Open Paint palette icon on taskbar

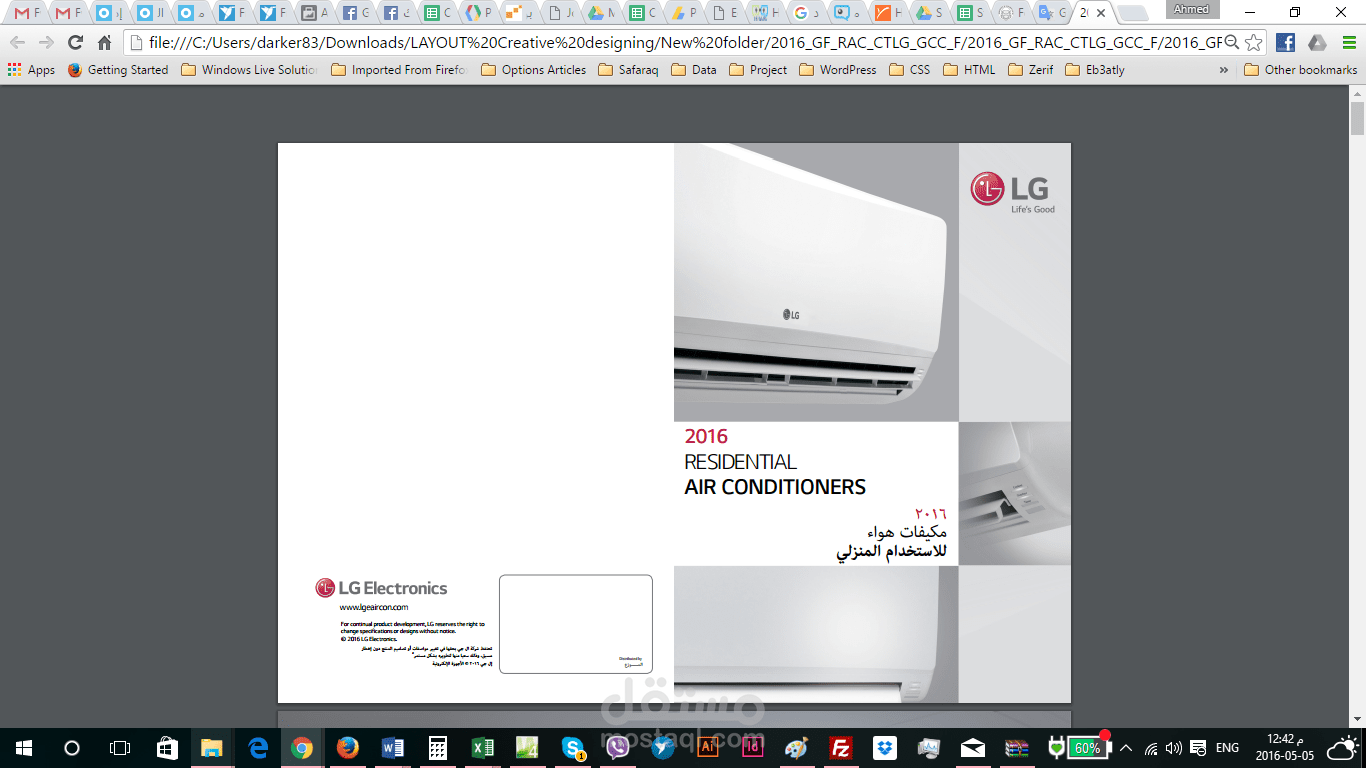[x=796, y=748]
